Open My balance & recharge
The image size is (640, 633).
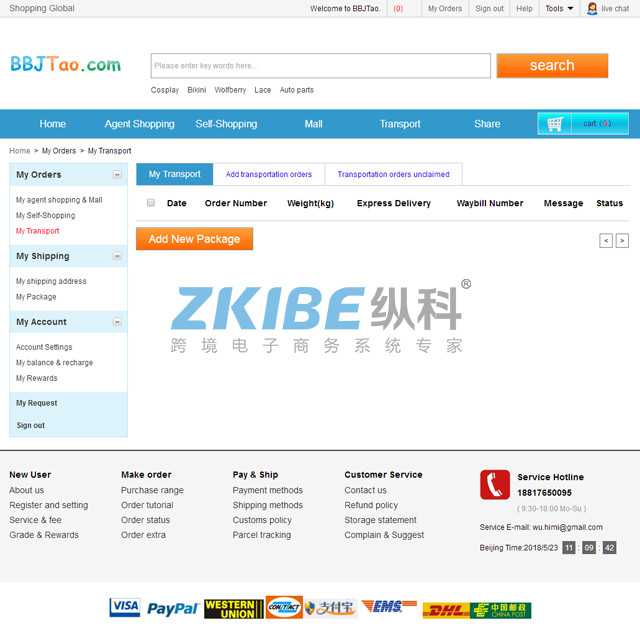(55, 362)
